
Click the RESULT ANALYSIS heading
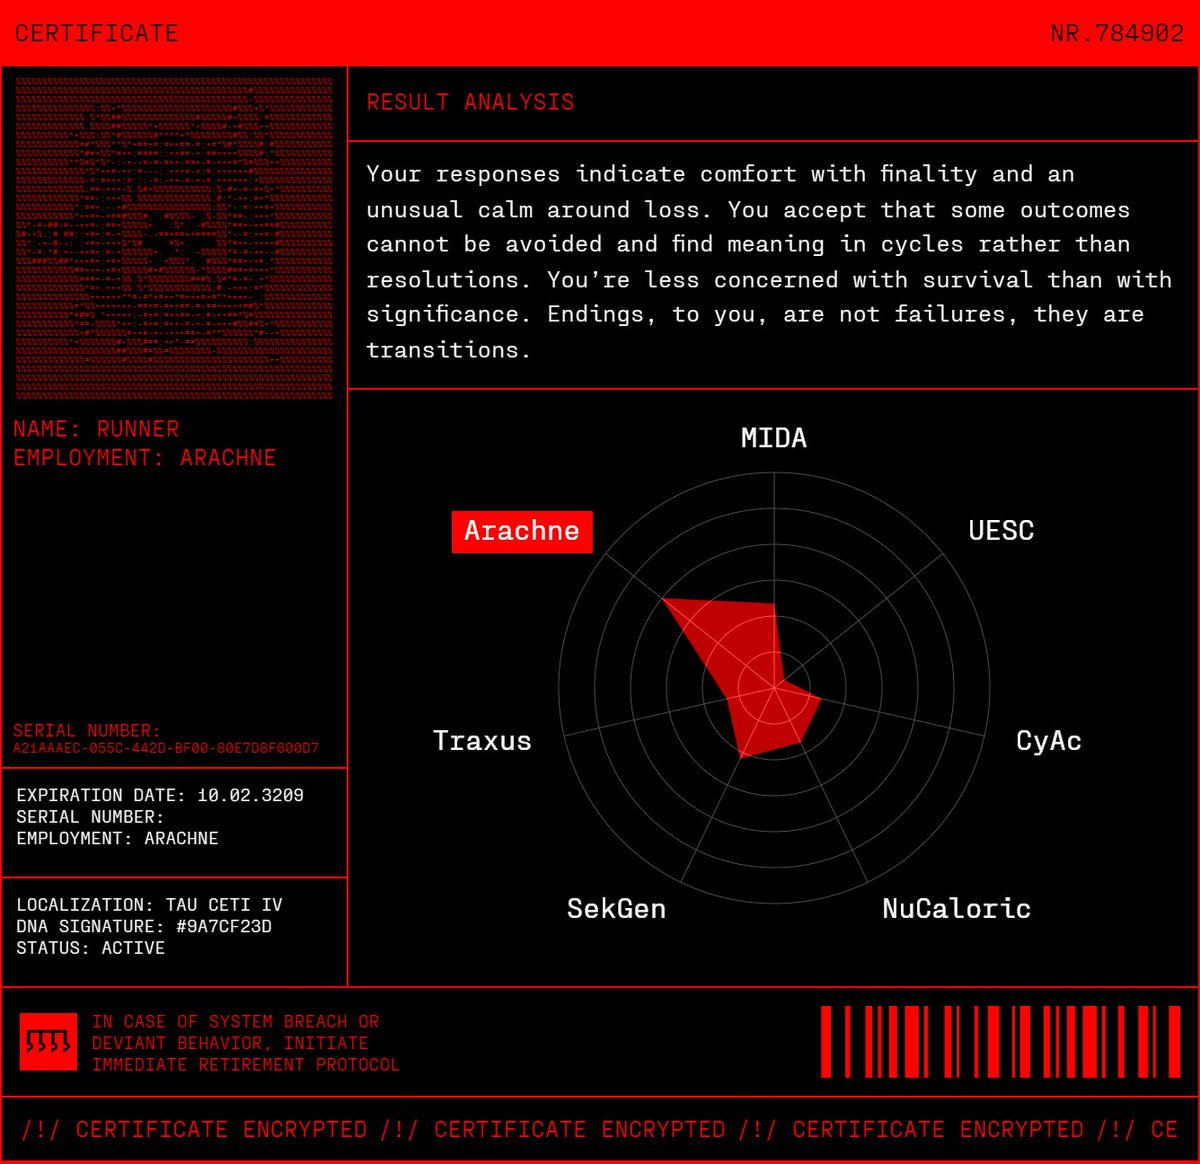pyautogui.click(x=470, y=102)
